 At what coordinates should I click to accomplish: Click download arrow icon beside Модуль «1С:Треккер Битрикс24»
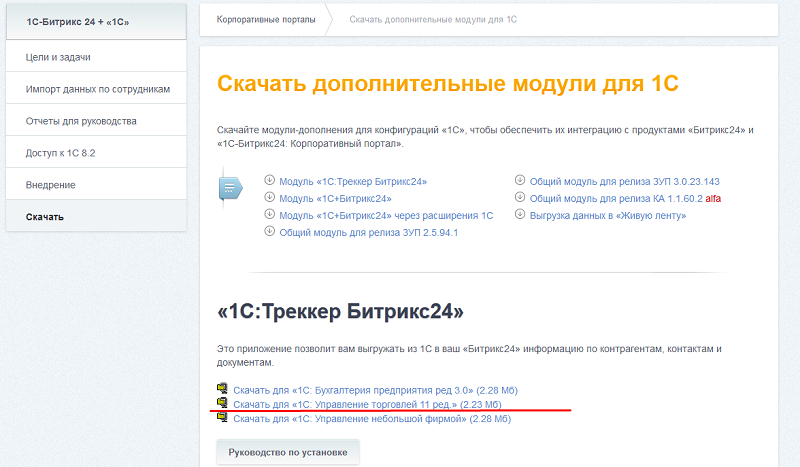pyautogui.click(x=269, y=180)
